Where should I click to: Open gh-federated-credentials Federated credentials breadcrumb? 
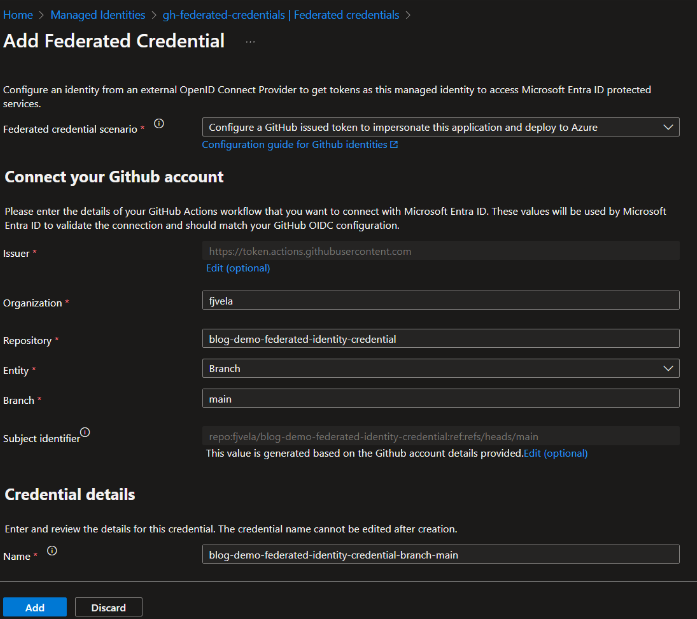pyautogui.click(x=280, y=15)
